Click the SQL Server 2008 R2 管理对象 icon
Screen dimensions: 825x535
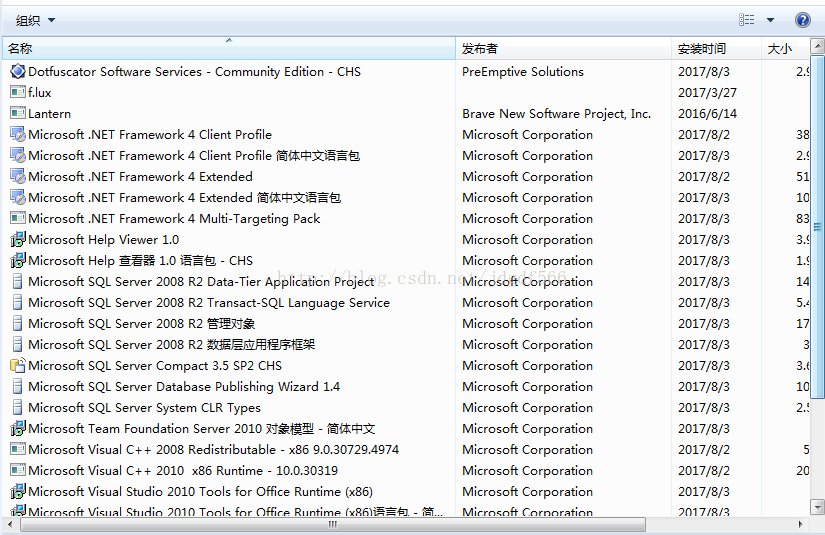(x=18, y=324)
